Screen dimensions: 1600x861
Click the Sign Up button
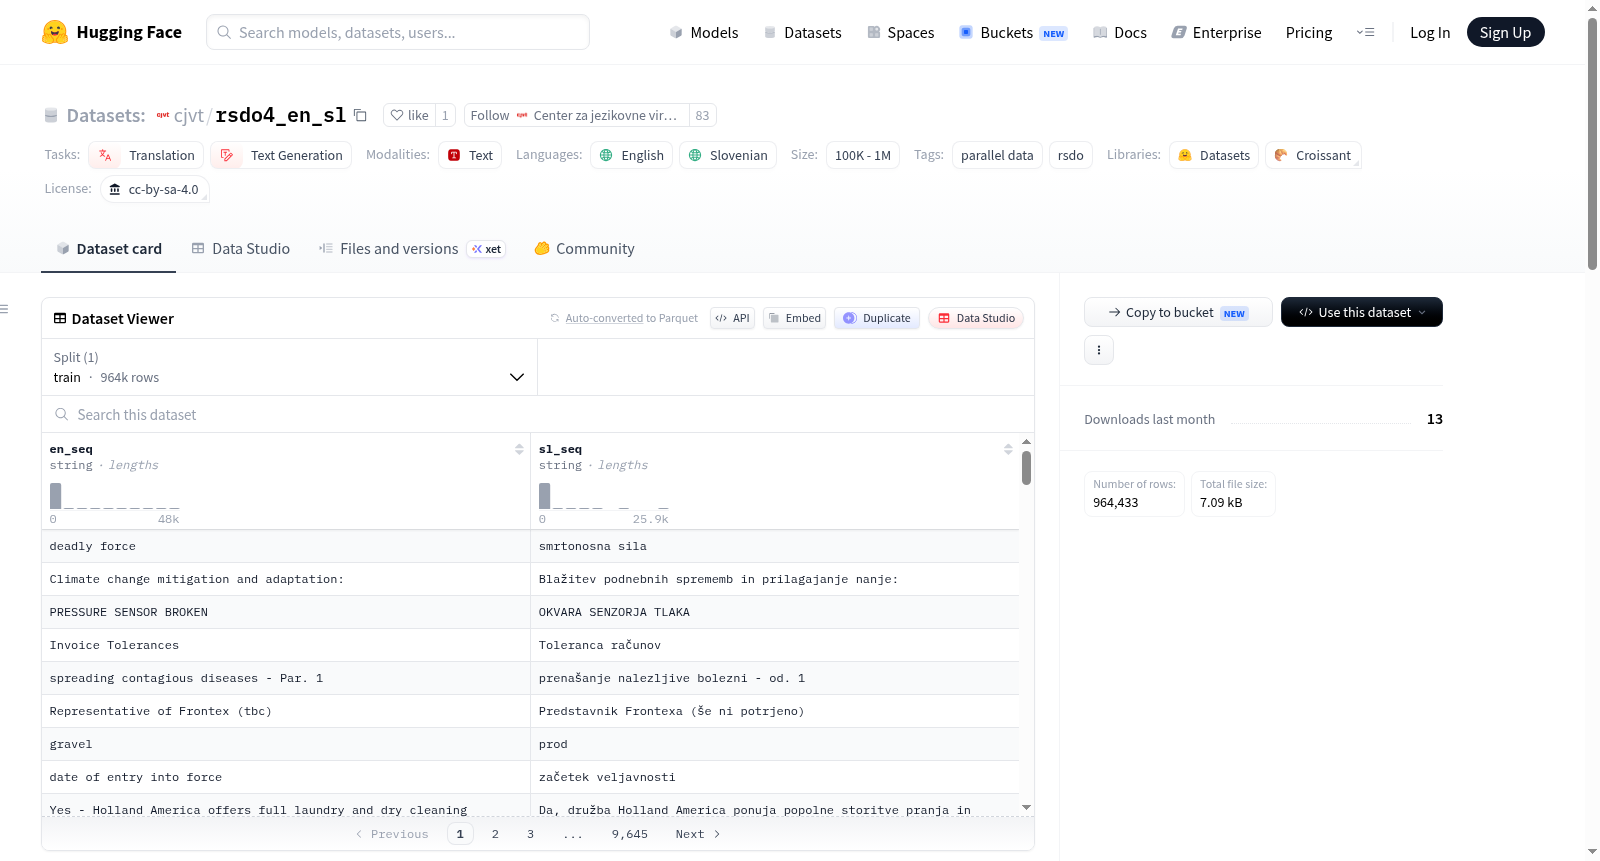pos(1505,32)
